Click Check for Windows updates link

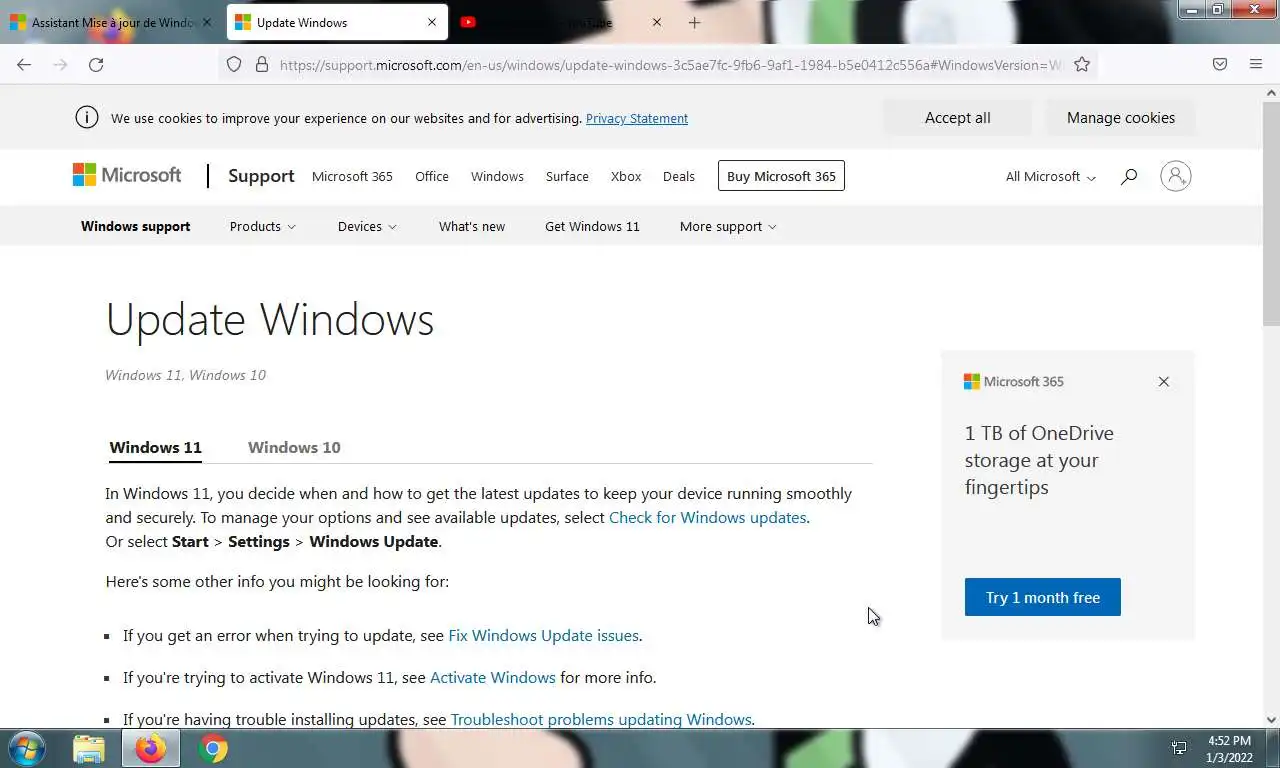pos(707,517)
